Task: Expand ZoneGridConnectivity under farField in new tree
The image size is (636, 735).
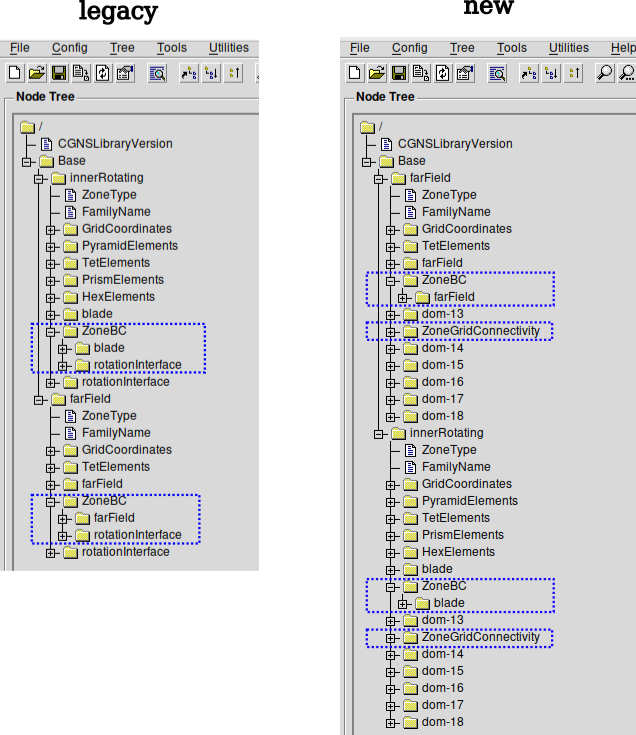Action: click(391, 331)
